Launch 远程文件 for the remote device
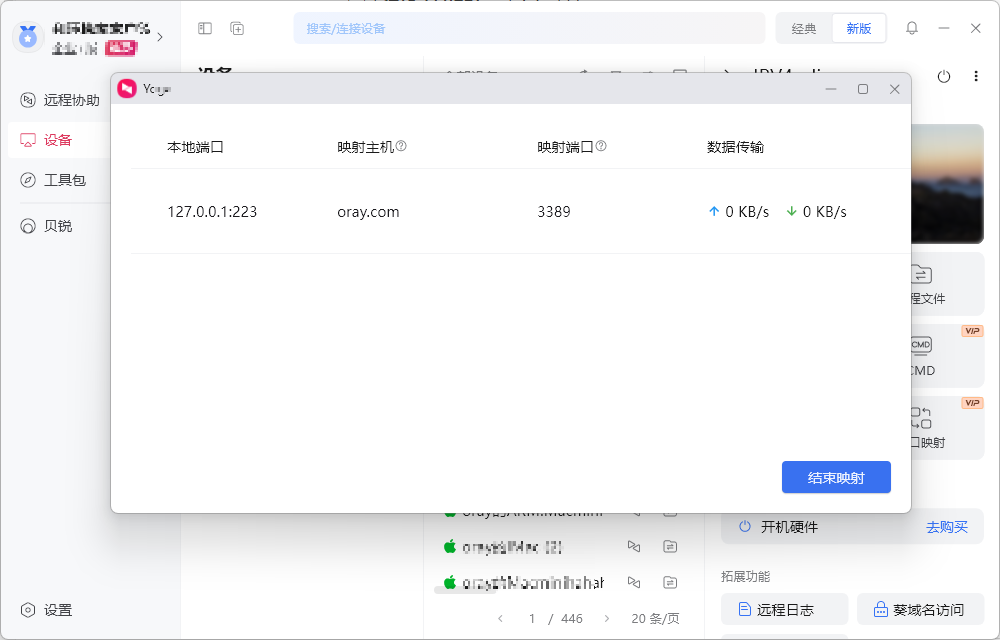Image resolution: width=1000 pixels, height=640 pixels. (946, 284)
